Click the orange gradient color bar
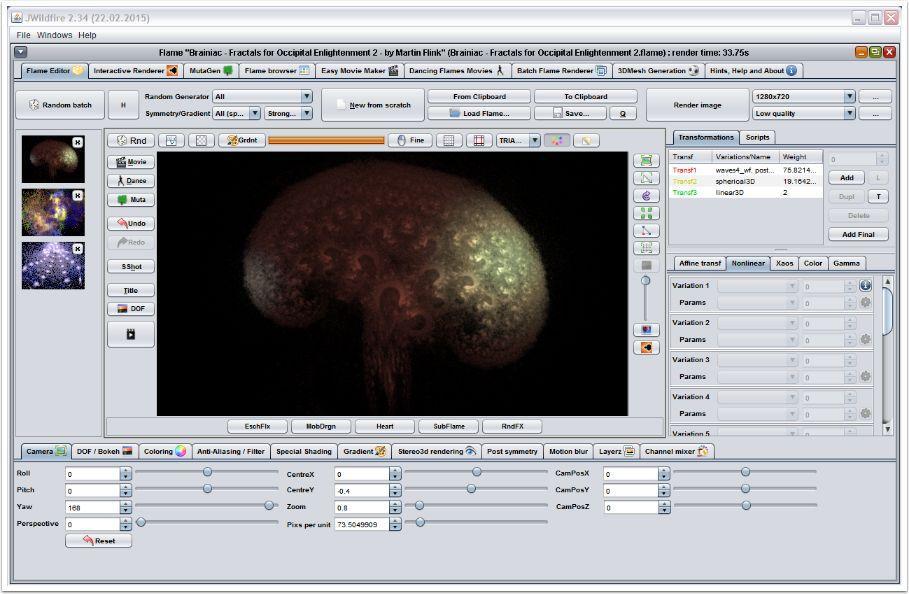The width and height of the screenshot is (909, 594). pyautogui.click(x=326, y=140)
